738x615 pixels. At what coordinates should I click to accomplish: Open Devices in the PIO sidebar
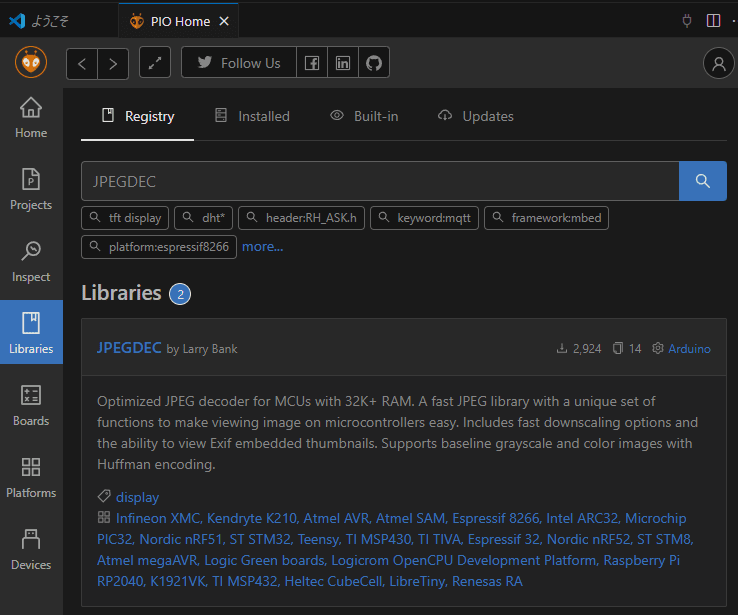(31, 549)
